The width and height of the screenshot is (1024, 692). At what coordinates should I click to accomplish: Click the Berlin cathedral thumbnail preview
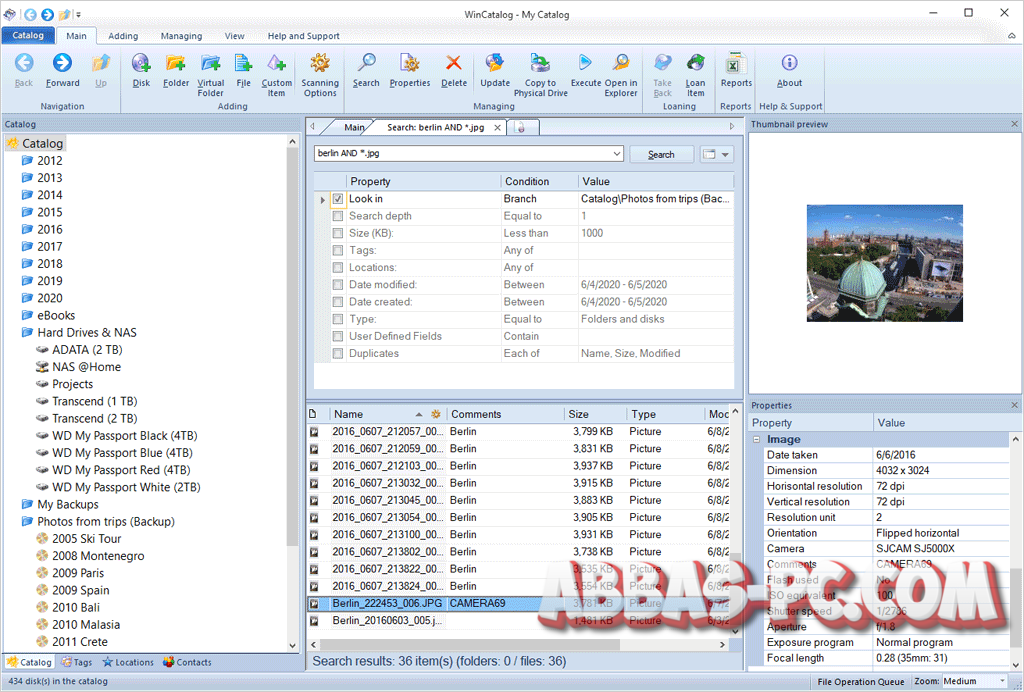pos(884,263)
